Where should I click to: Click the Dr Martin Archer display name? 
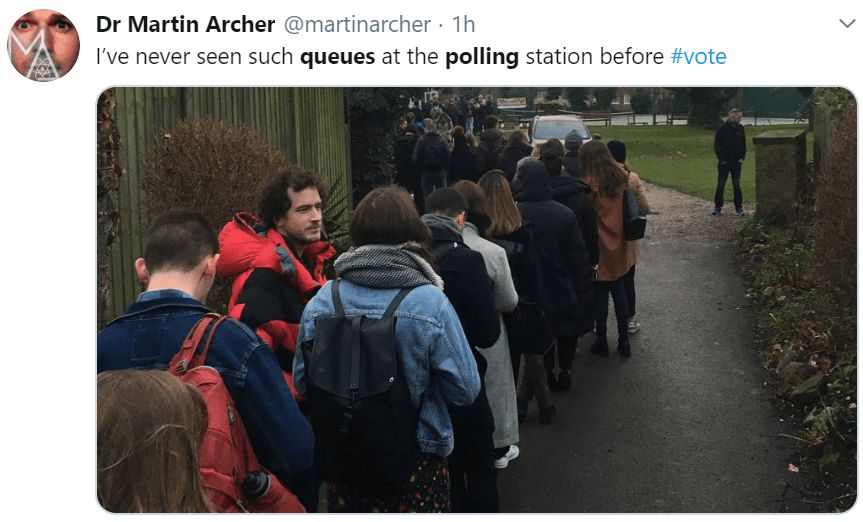pos(185,24)
